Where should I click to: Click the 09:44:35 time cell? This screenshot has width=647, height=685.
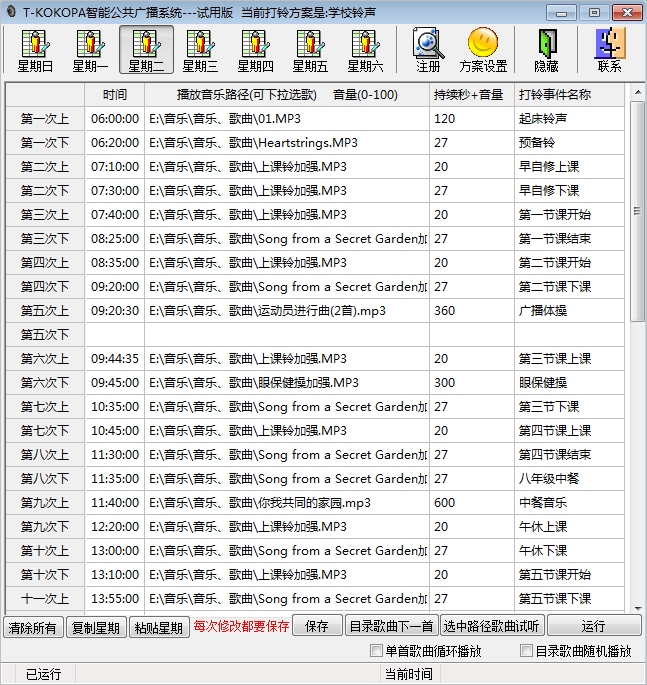(114, 359)
